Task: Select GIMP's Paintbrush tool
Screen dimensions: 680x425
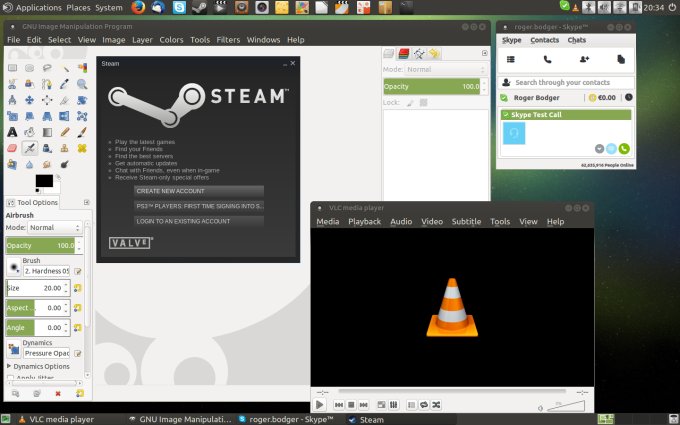Action: pyautogui.click(x=82, y=132)
